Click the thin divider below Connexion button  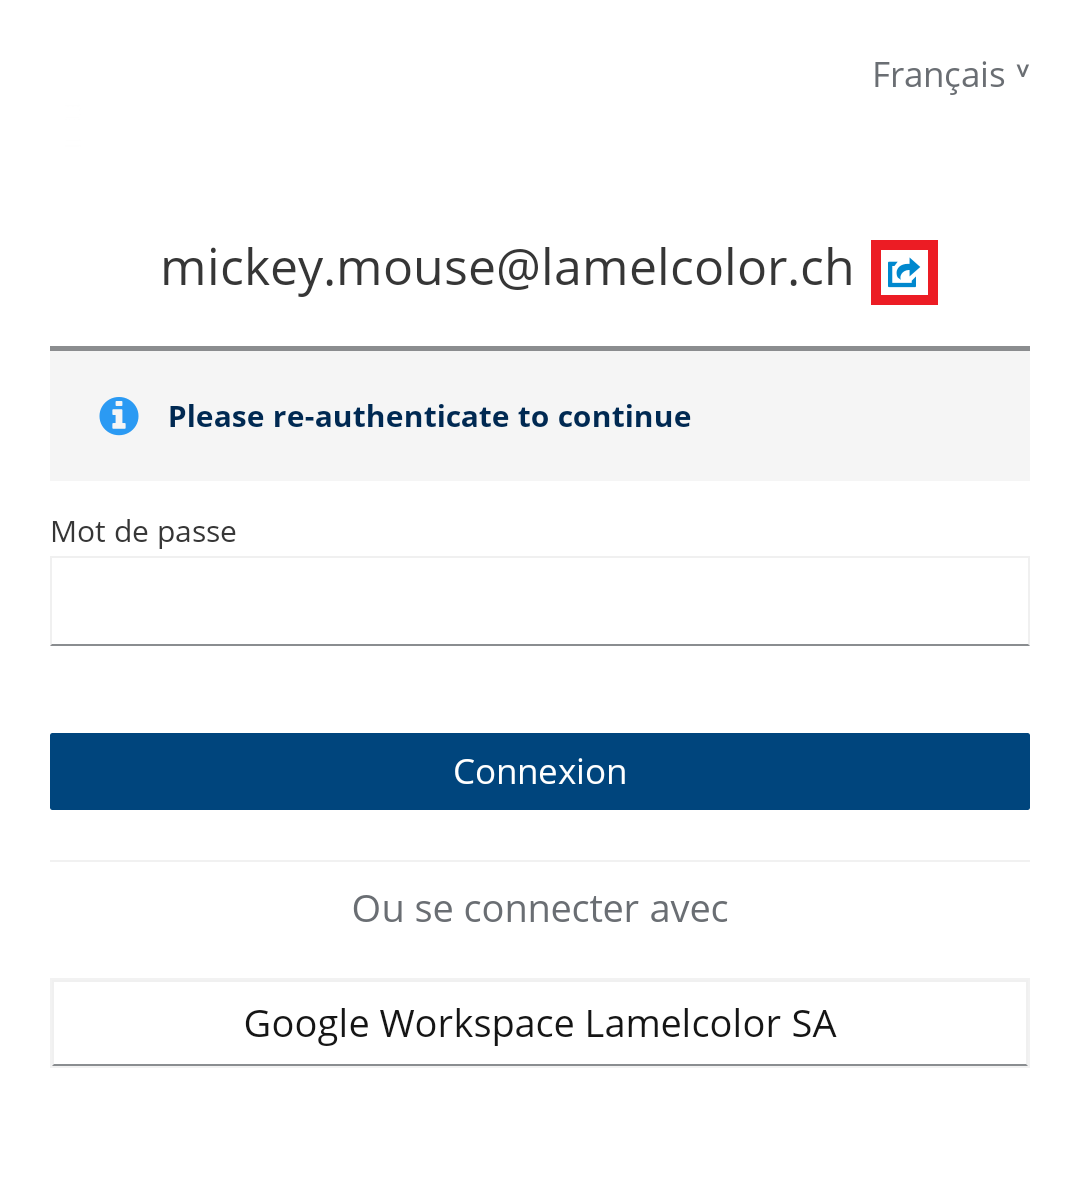[540, 861]
